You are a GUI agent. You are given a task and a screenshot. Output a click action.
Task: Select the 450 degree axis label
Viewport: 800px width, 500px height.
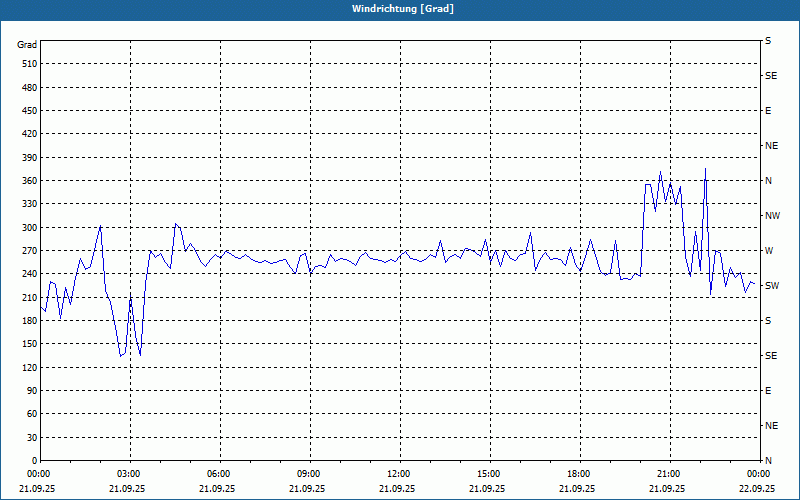pyautogui.click(x=30, y=111)
